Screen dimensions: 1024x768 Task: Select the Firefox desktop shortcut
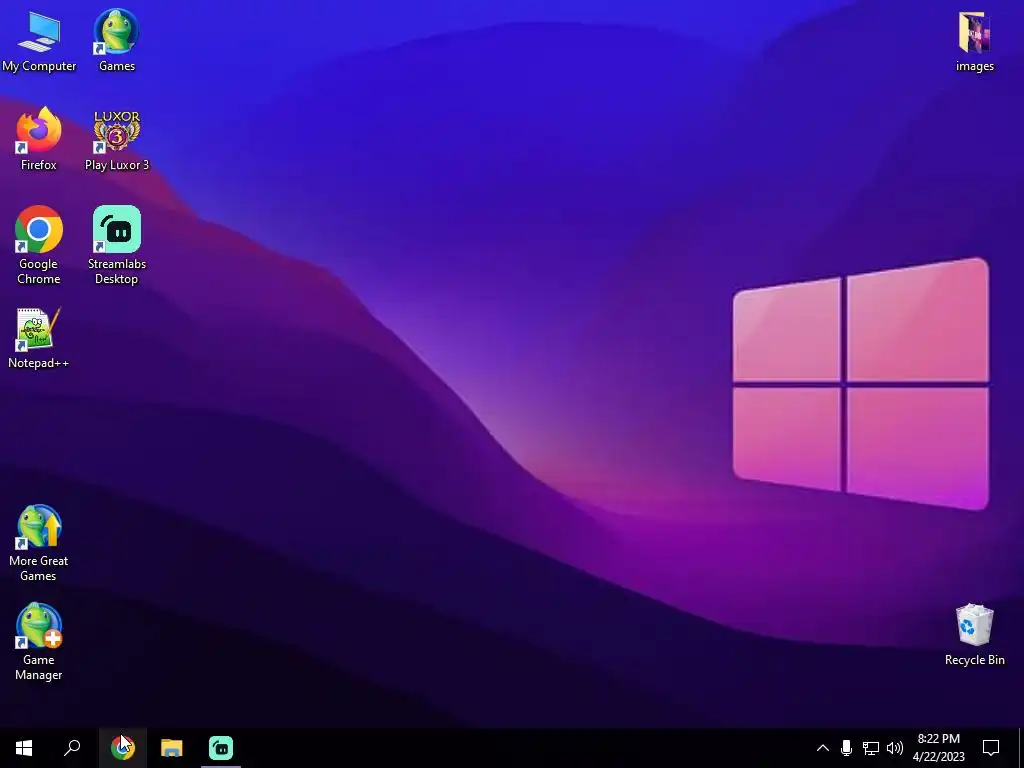coord(39,139)
